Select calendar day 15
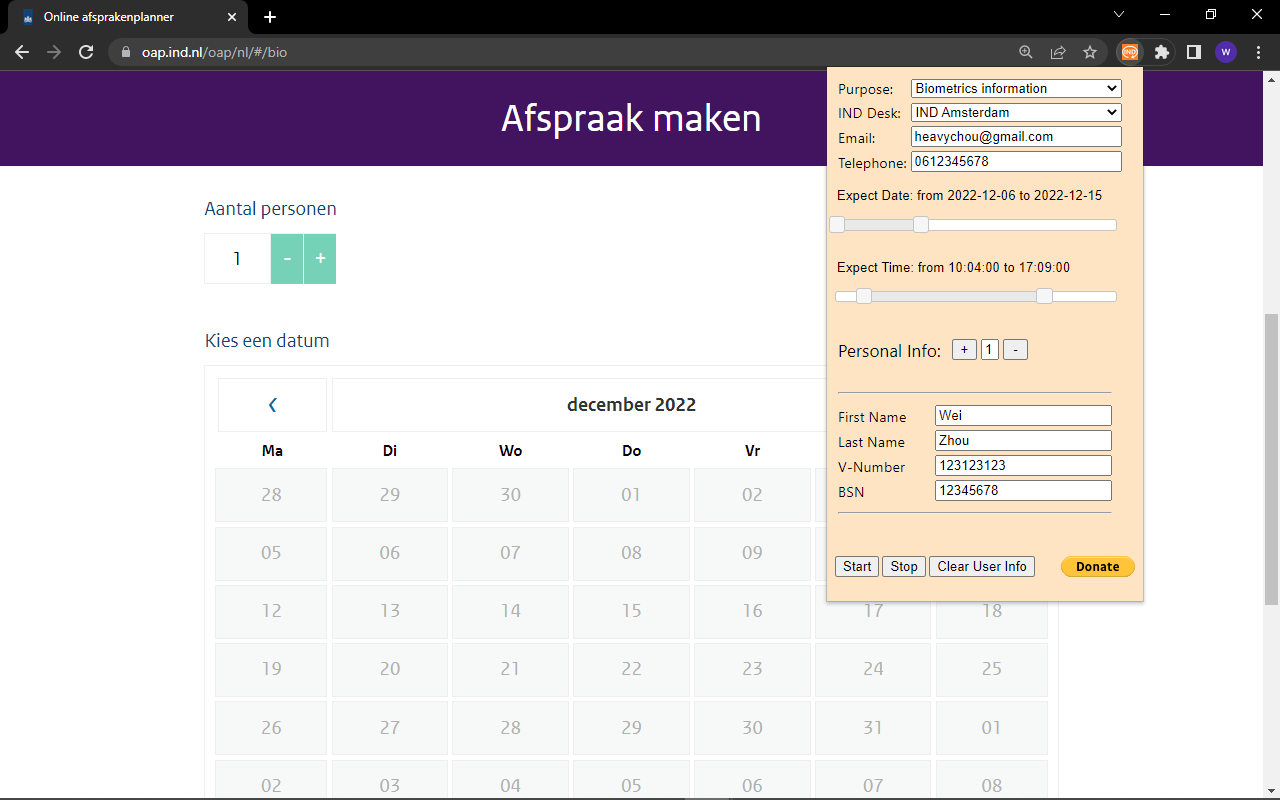 coord(631,611)
